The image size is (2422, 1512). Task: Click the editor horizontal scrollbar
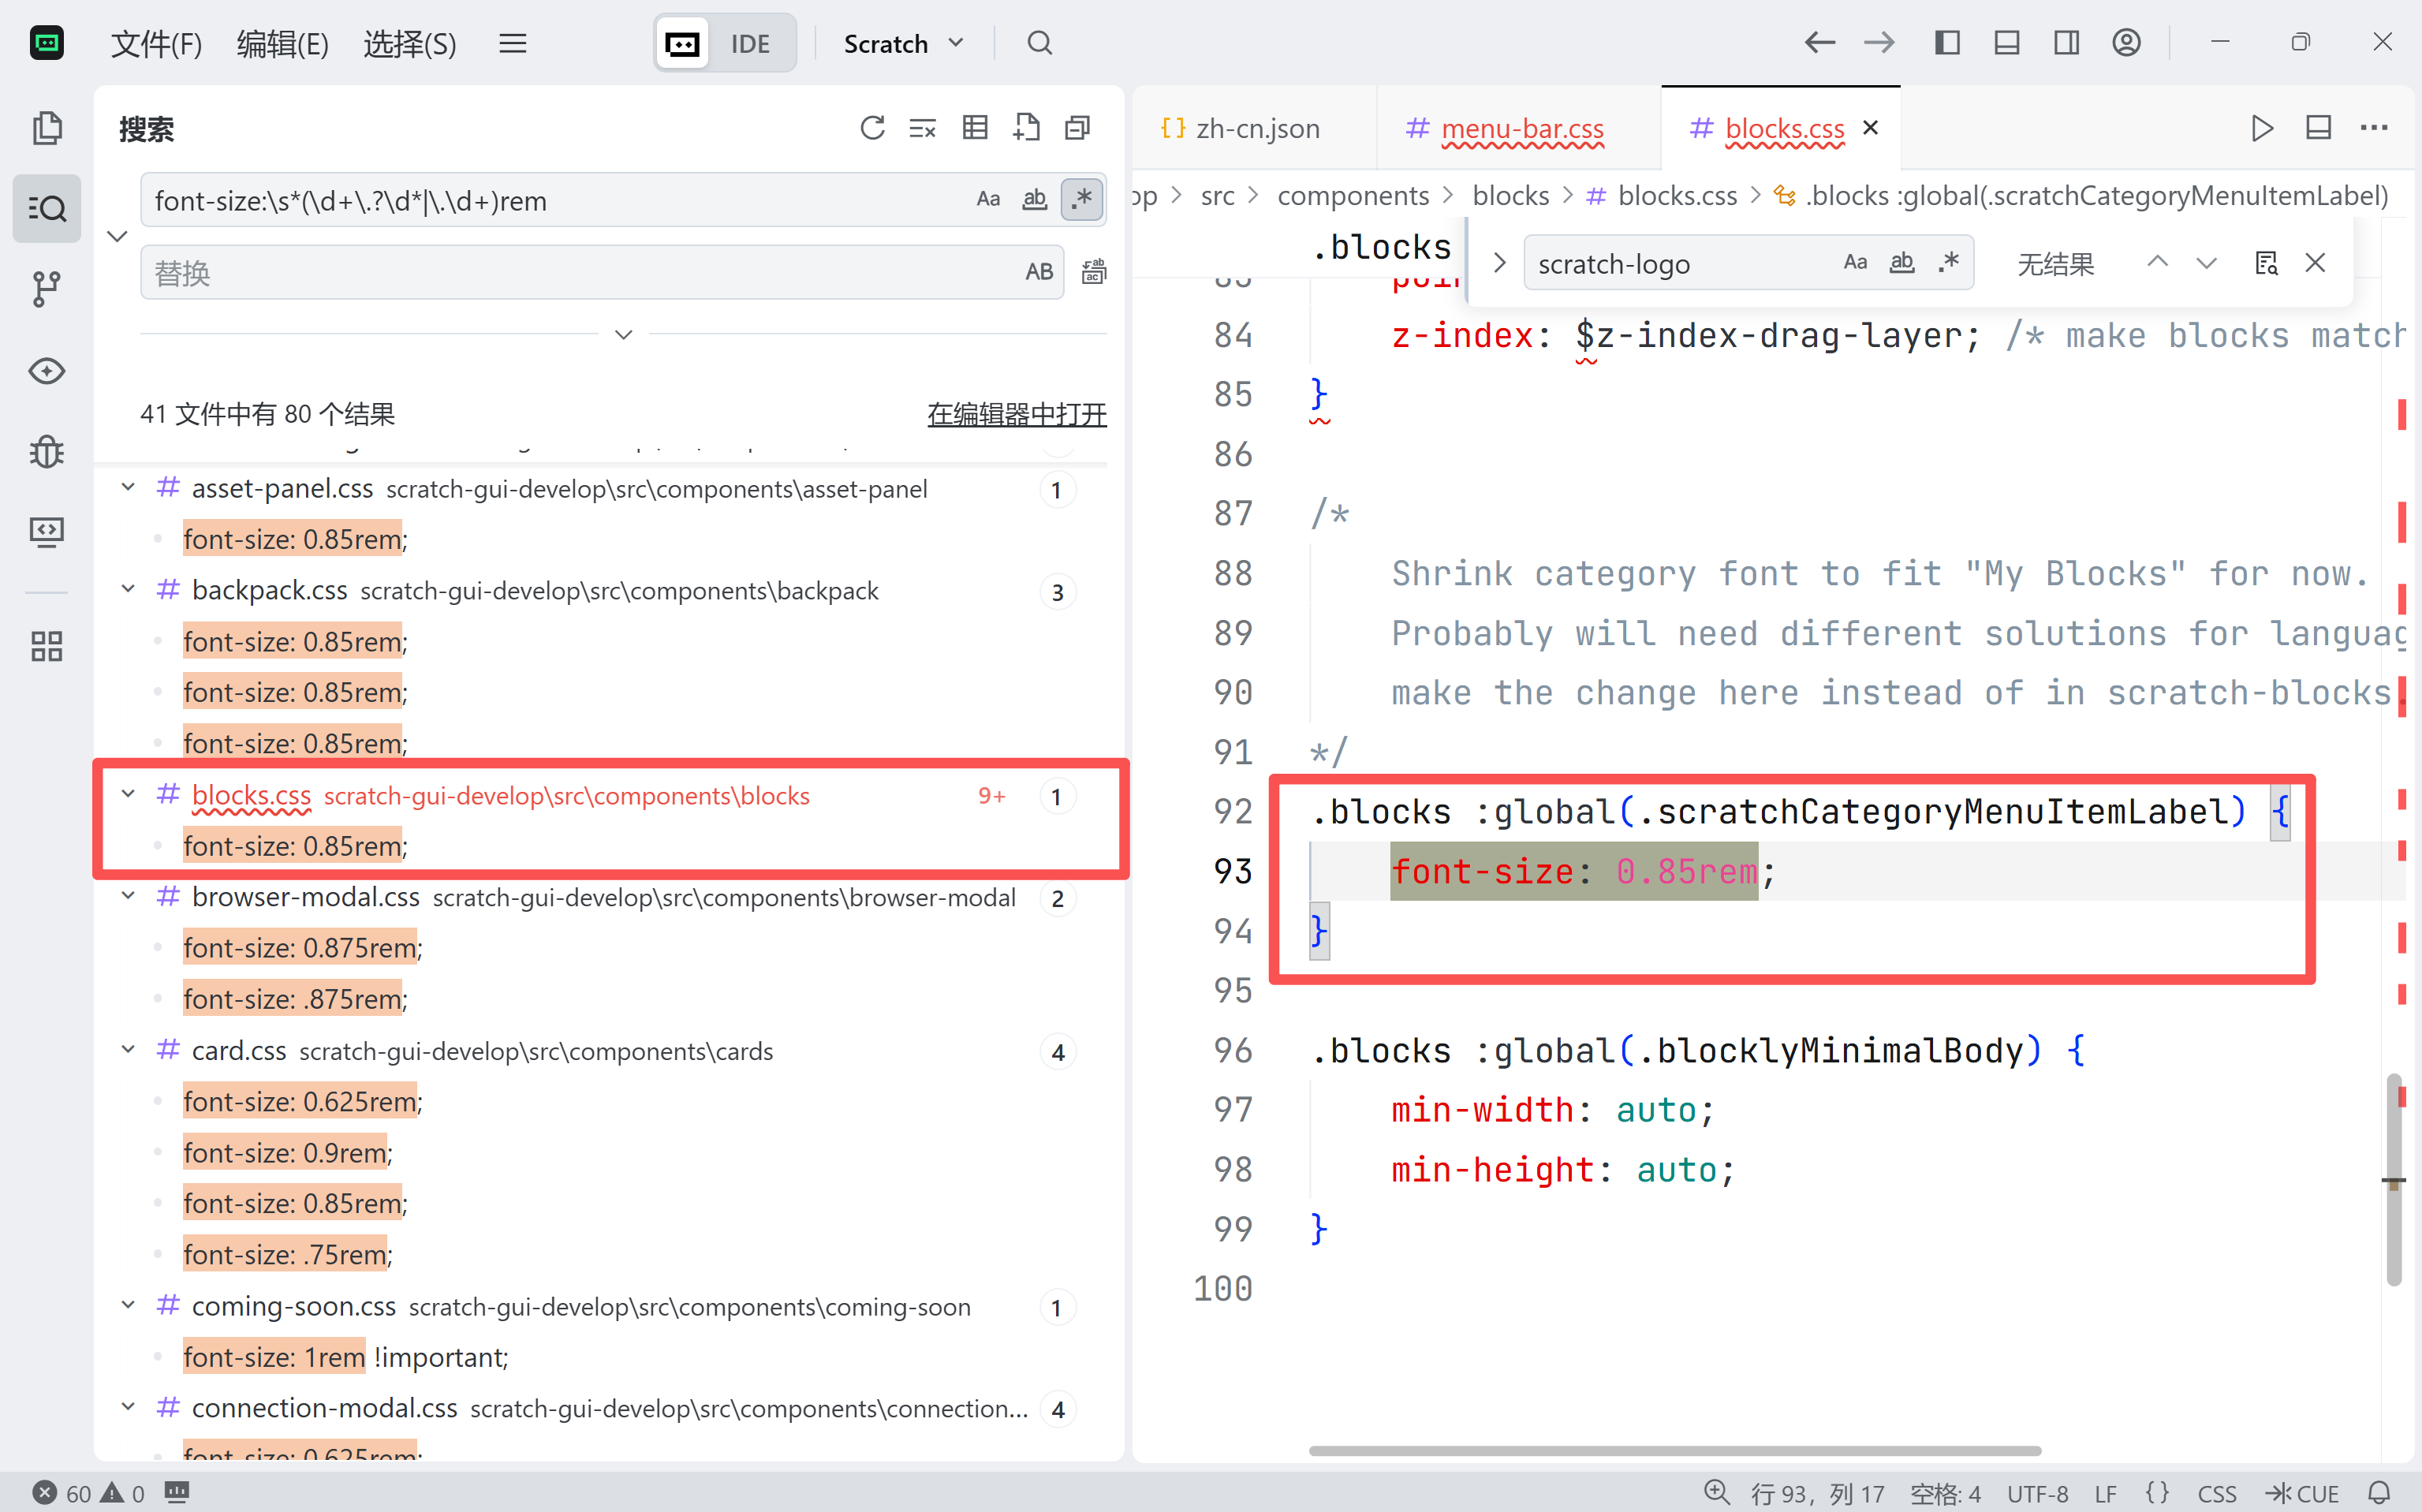(x=1674, y=1450)
